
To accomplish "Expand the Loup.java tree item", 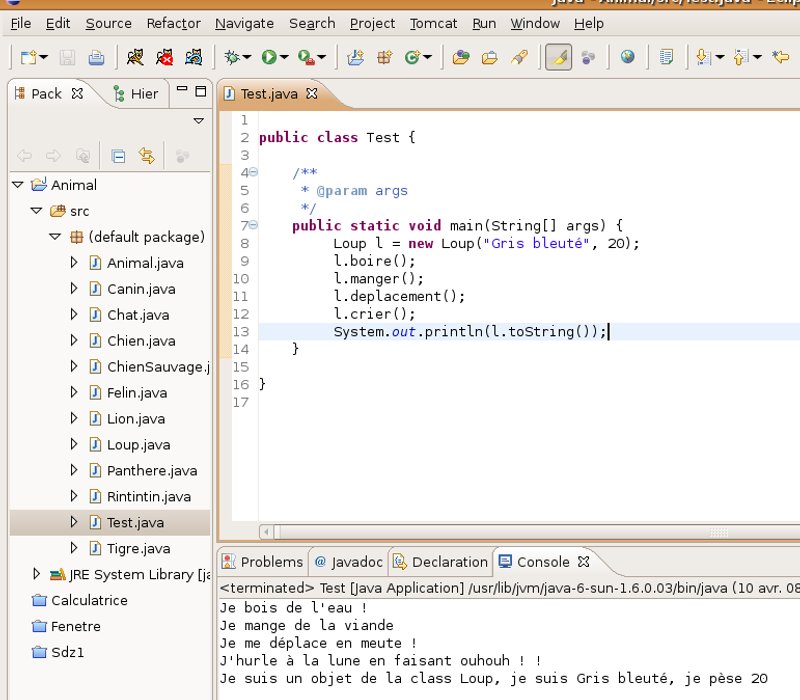I will tap(74, 444).
